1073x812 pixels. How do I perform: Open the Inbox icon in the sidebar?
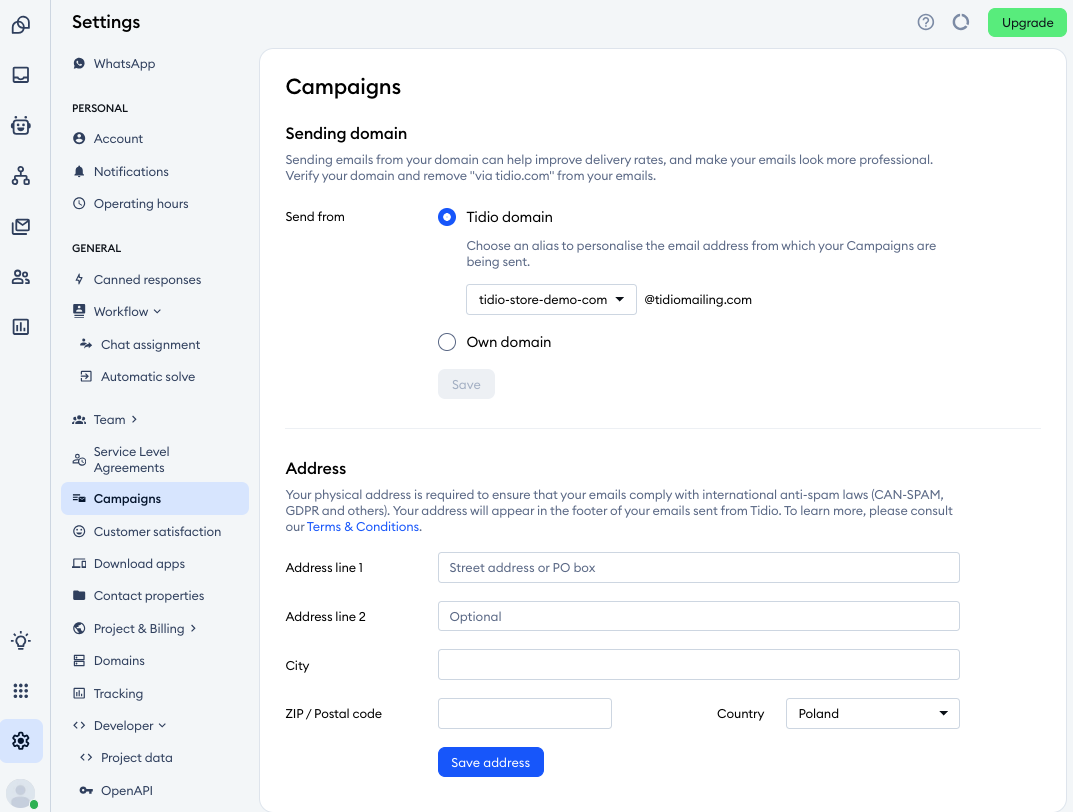[x=21, y=74]
